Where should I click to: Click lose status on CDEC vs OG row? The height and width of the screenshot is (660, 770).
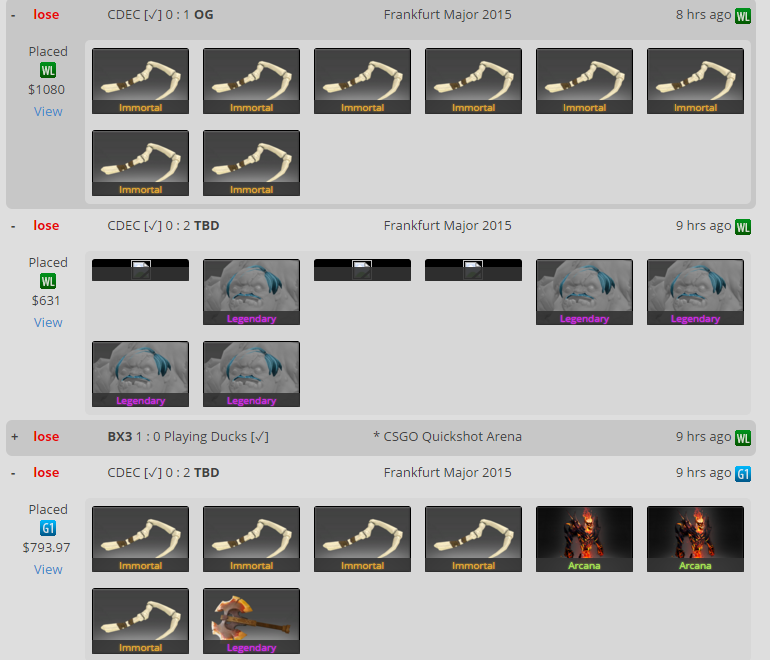coord(46,15)
